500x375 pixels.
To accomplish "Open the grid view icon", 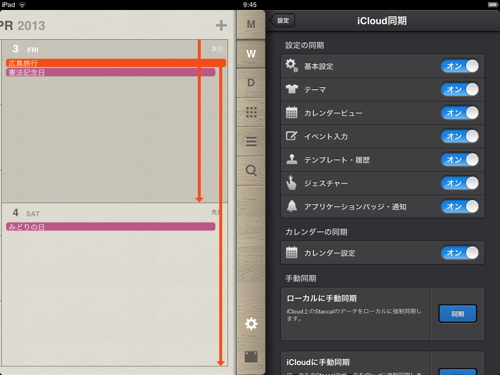I will [x=251, y=112].
